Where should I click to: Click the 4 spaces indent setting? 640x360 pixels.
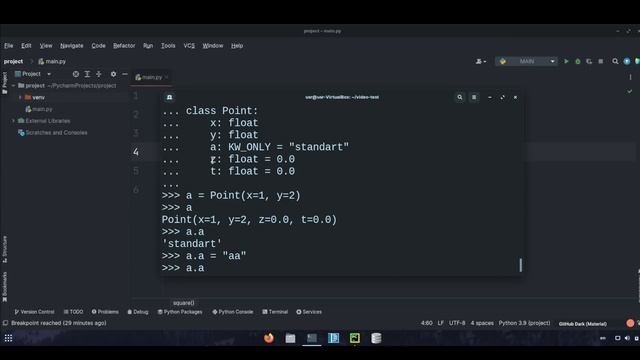click(482, 323)
